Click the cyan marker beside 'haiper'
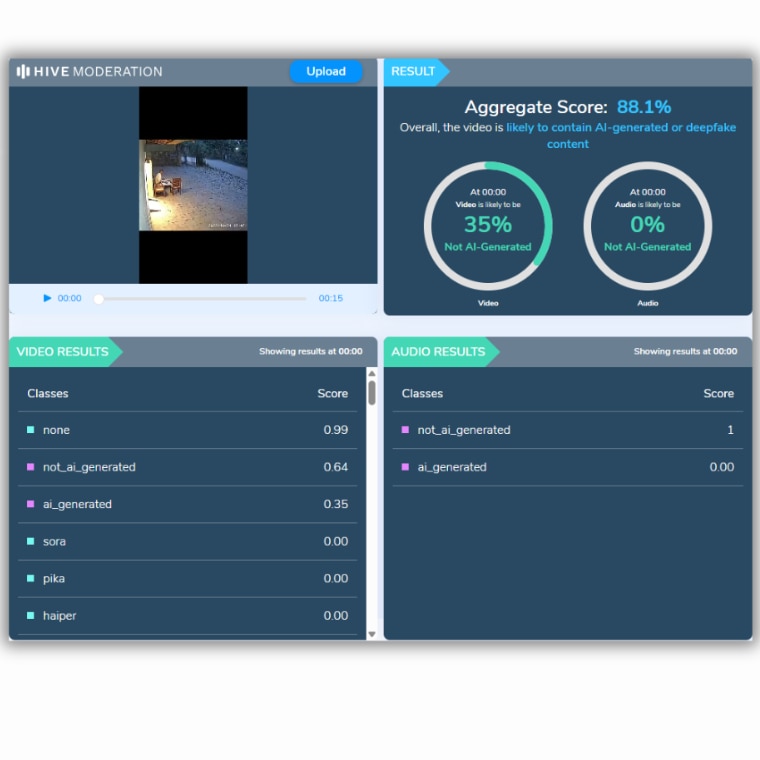The image size is (760, 760). [31, 615]
